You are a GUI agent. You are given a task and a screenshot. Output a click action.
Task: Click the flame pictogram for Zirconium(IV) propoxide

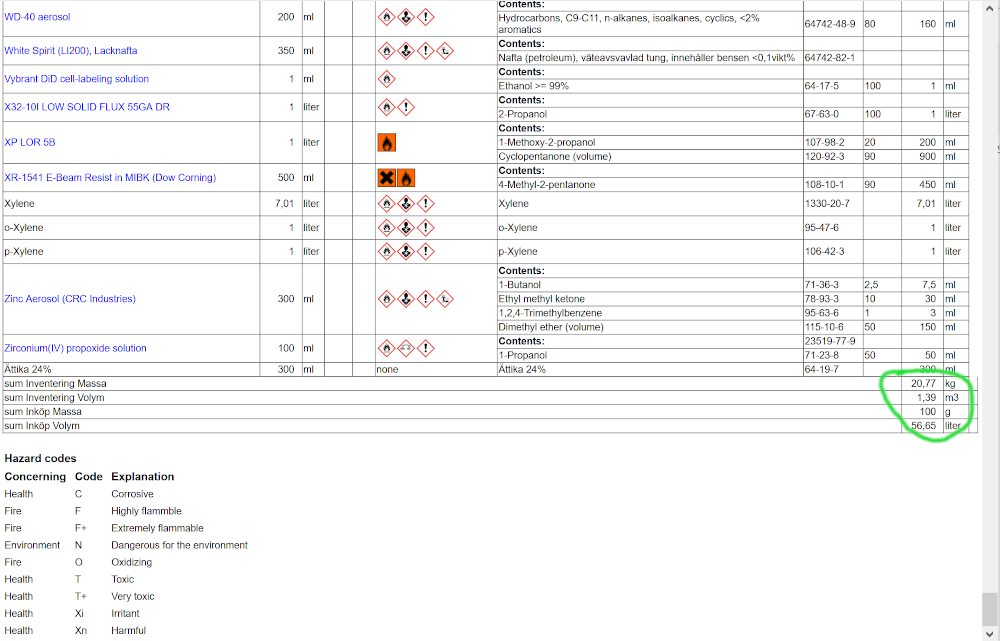[x=386, y=348]
